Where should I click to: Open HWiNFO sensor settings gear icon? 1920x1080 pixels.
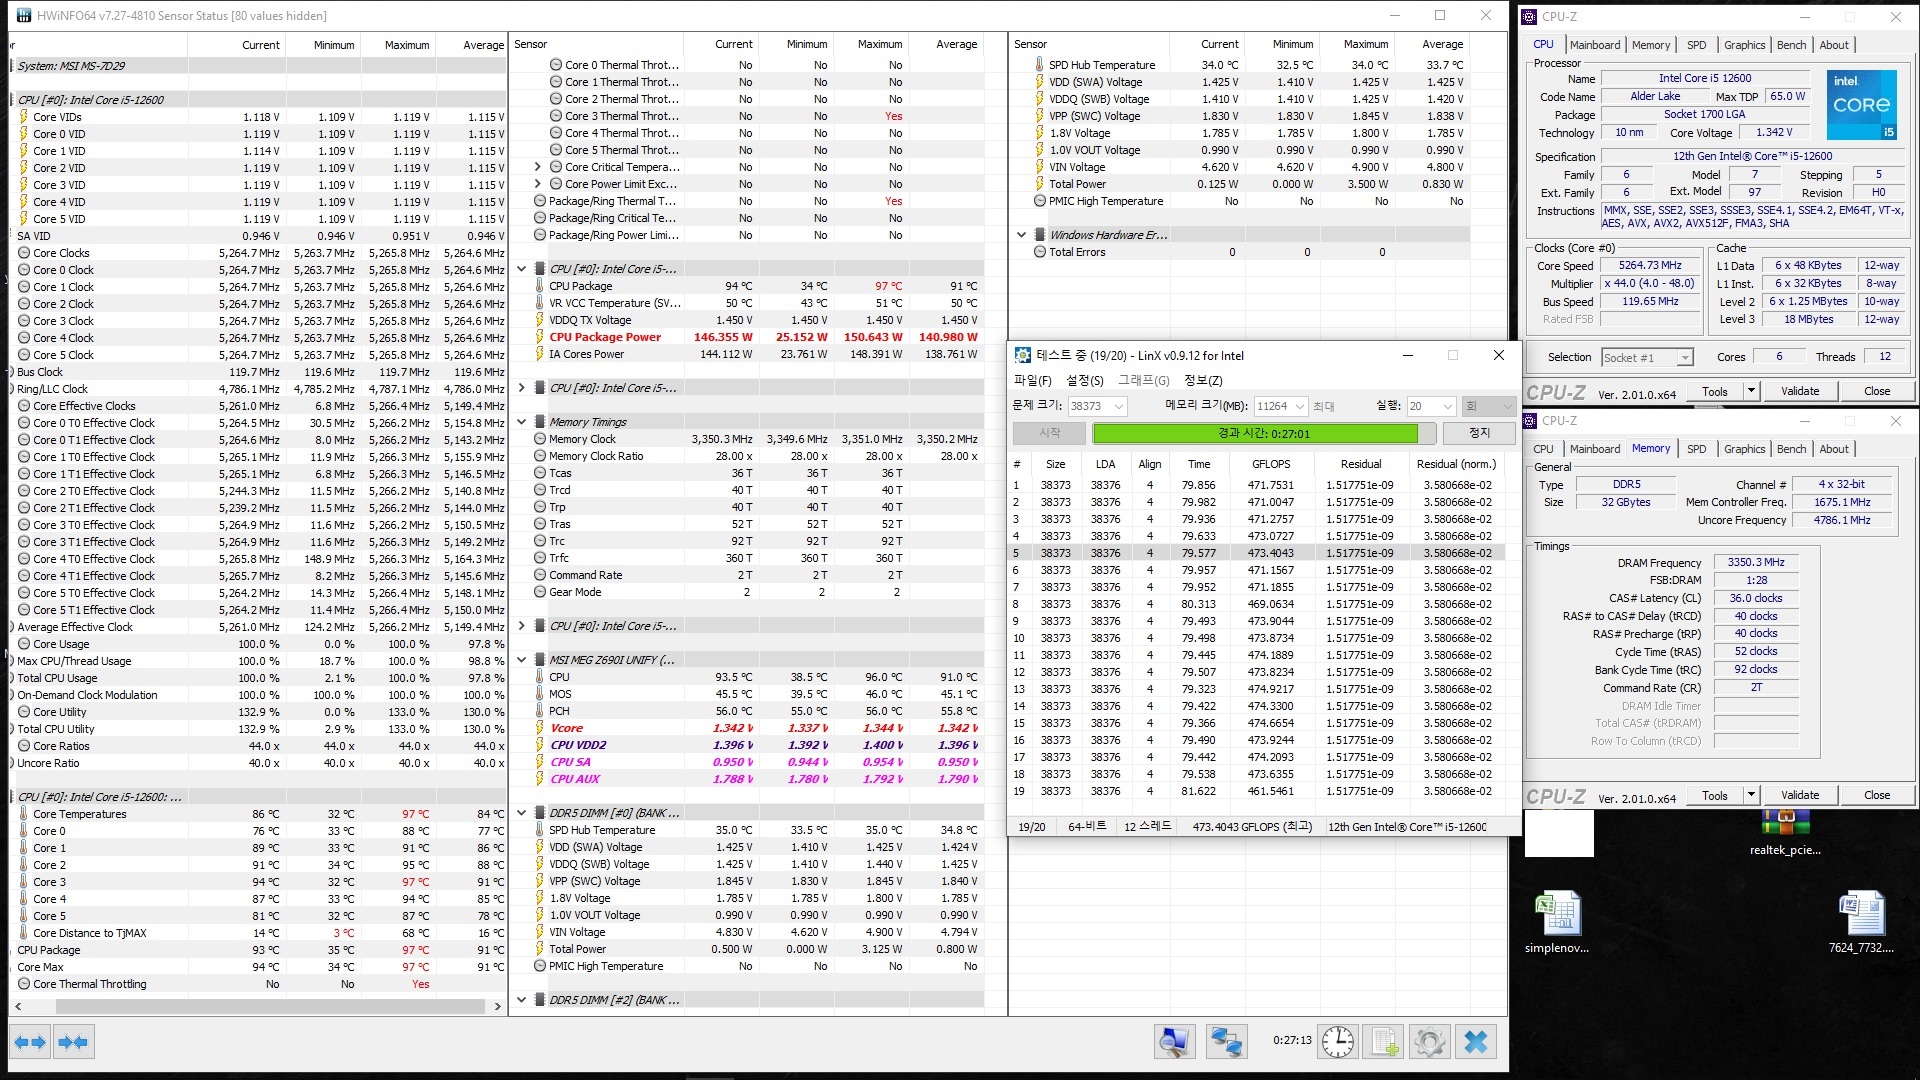pyautogui.click(x=1429, y=1042)
